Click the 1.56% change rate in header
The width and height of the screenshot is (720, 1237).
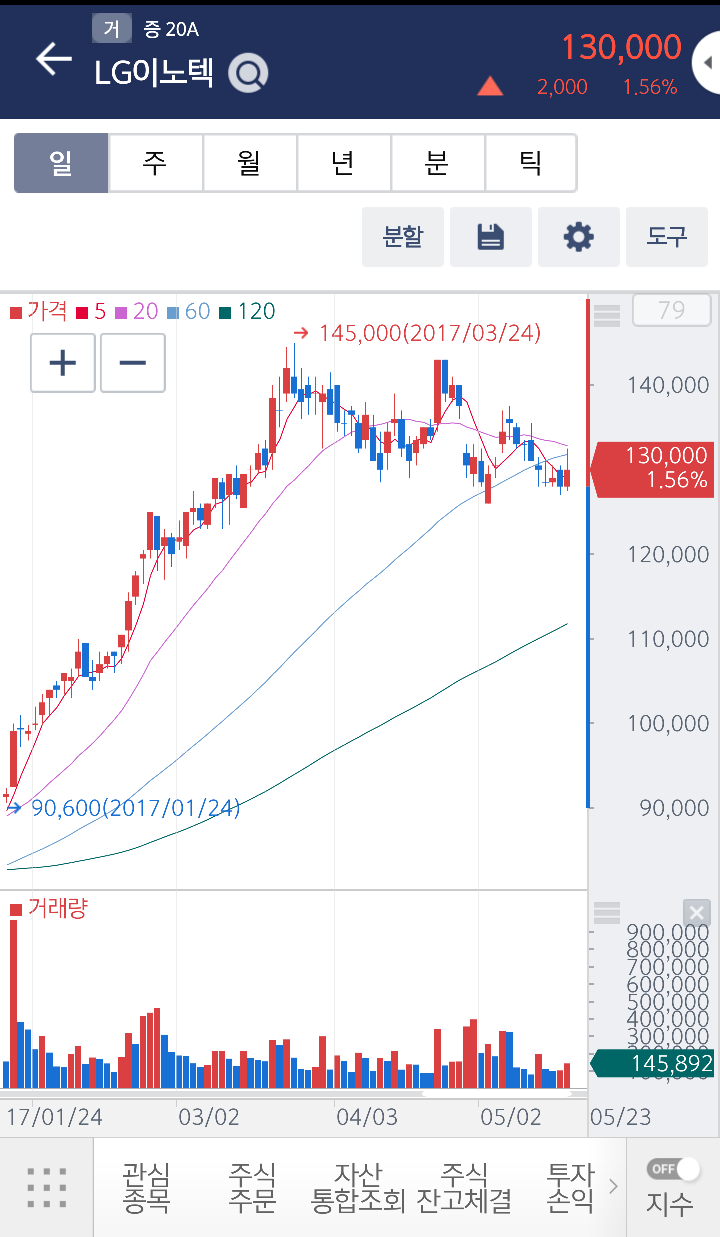click(650, 87)
